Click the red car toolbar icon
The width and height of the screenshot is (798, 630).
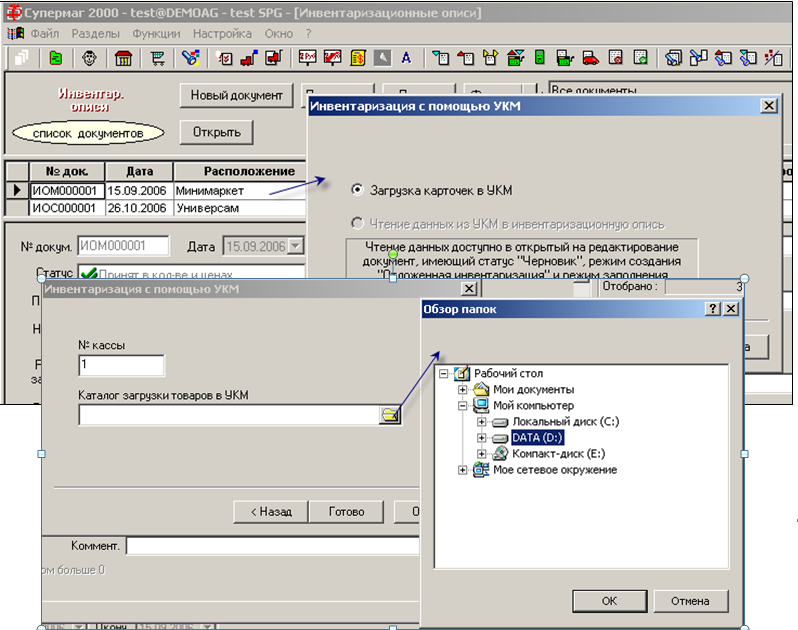(590, 58)
